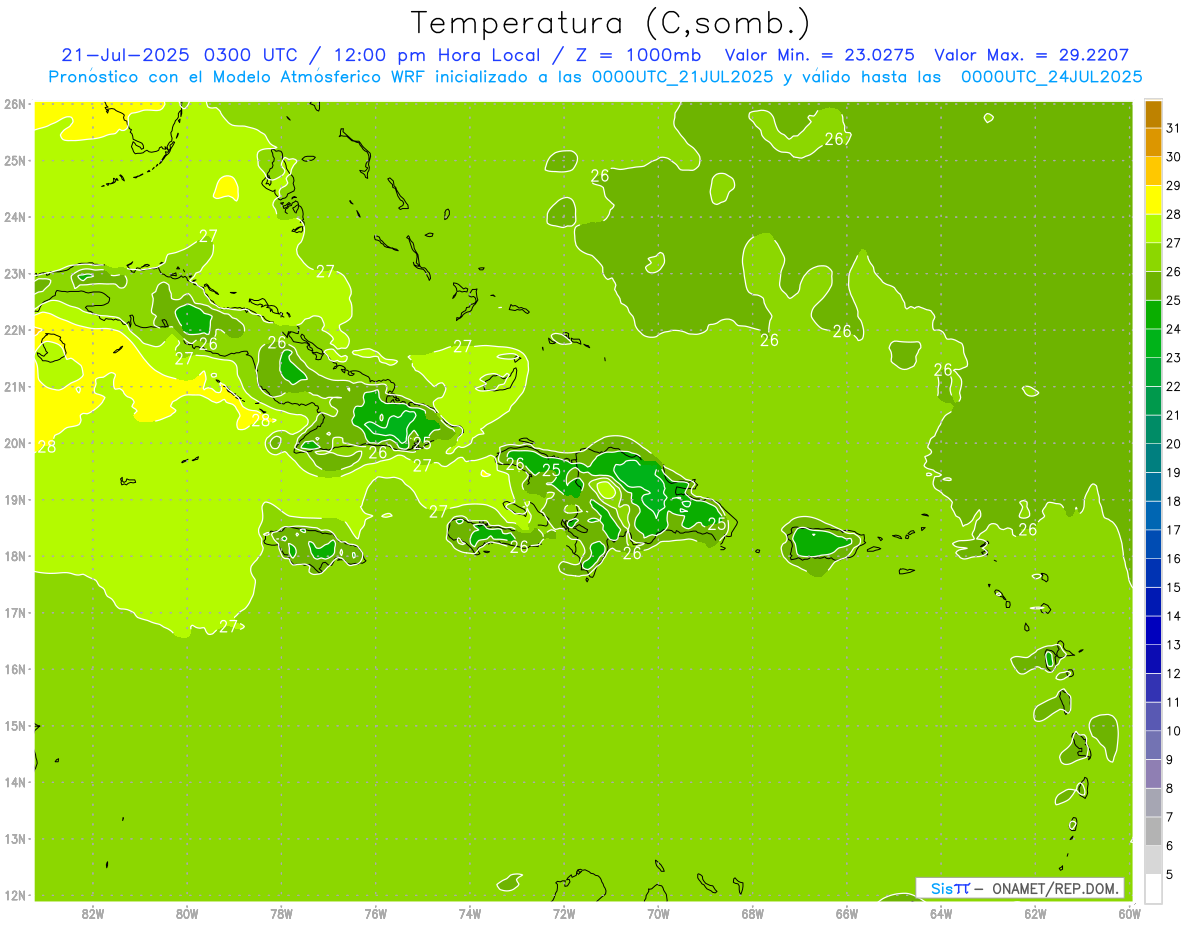Select yellow legend swatch between 28 and 29
The width and height of the screenshot is (1200, 927).
(1153, 199)
